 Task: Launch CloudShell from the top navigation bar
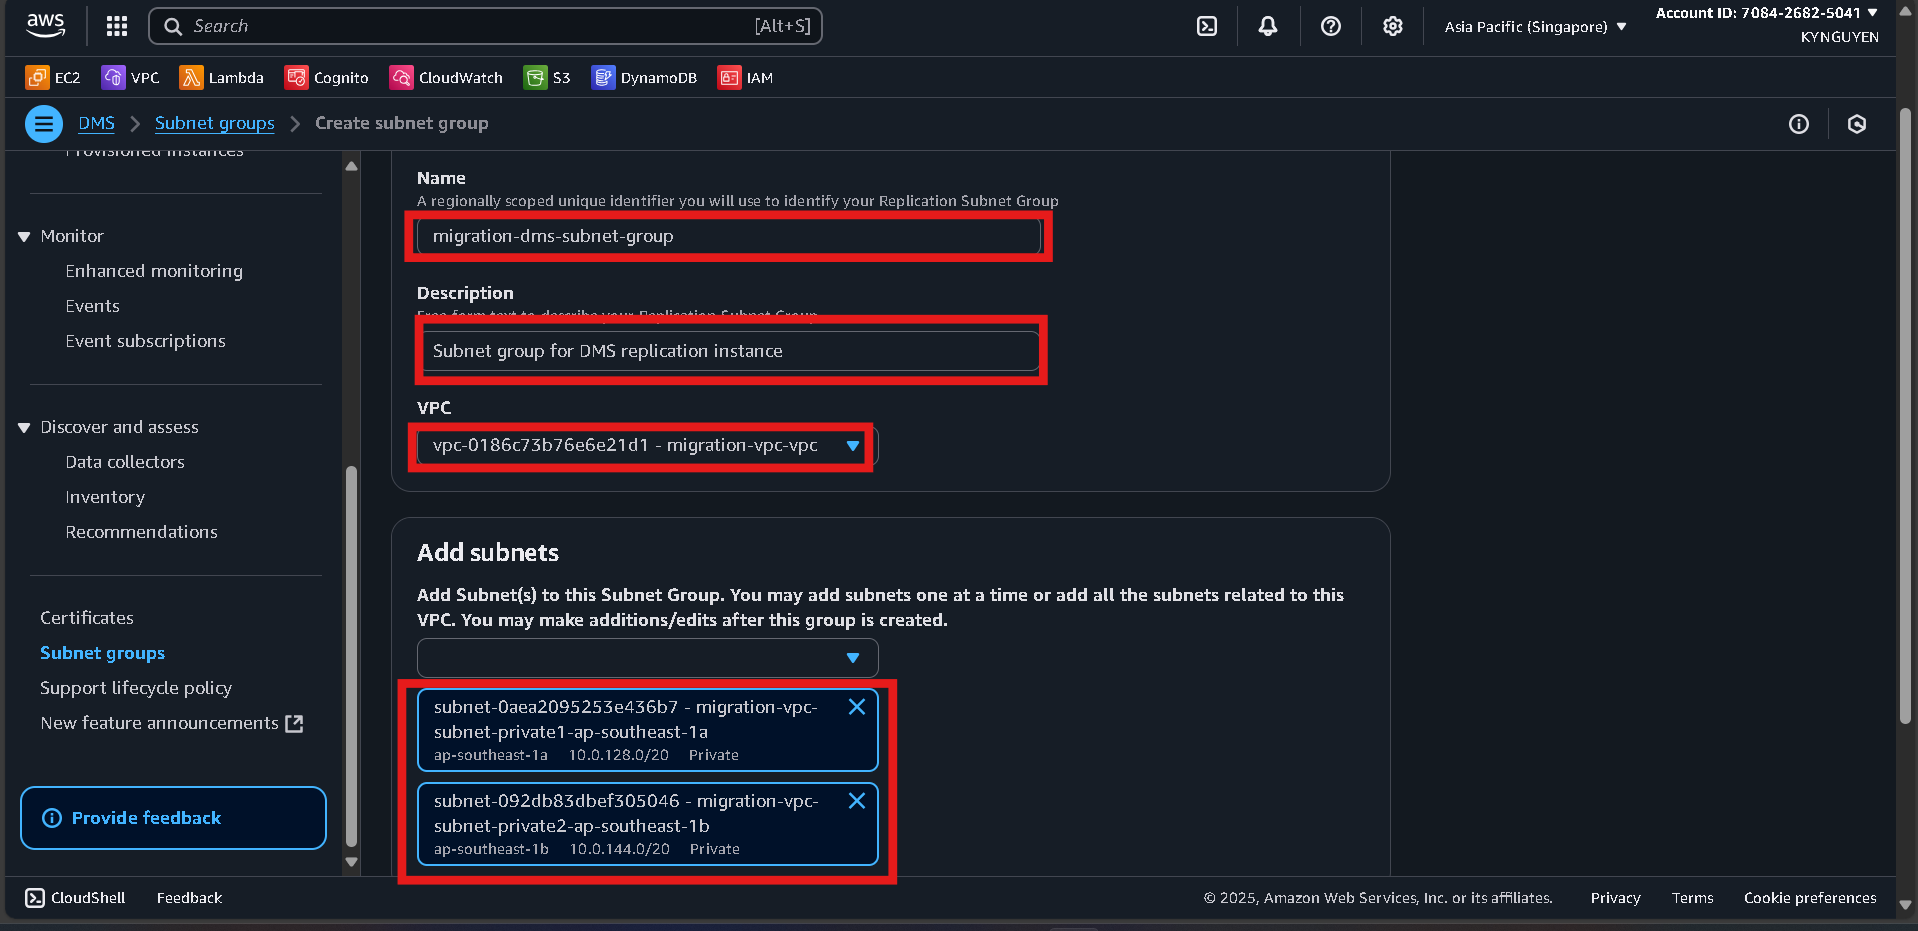1207,26
